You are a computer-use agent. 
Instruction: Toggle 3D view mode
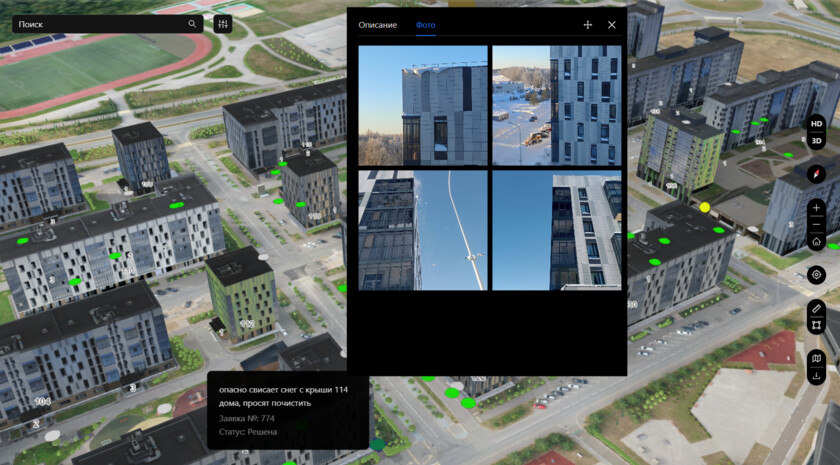point(817,141)
